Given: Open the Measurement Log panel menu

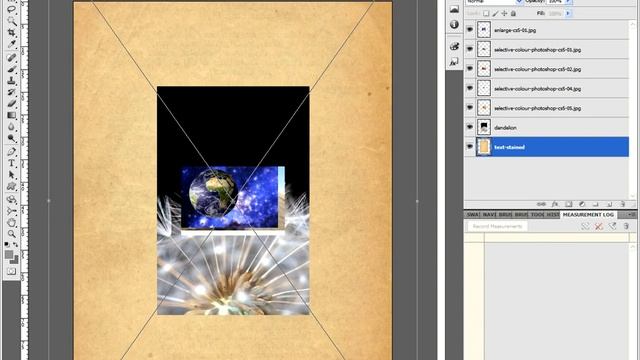Looking at the screenshot, I should [x=632, y=215].
